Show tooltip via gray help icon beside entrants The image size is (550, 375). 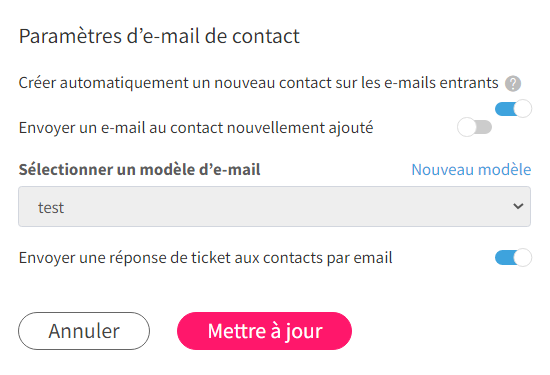click(x=513, y=83)
